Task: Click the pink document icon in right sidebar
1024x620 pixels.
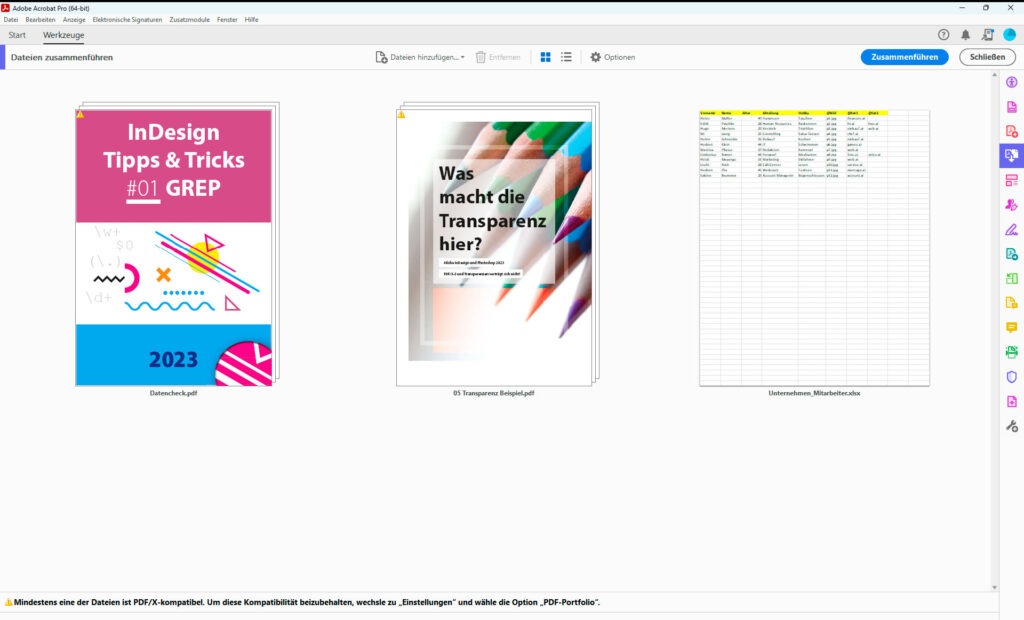Action: 1012,106
